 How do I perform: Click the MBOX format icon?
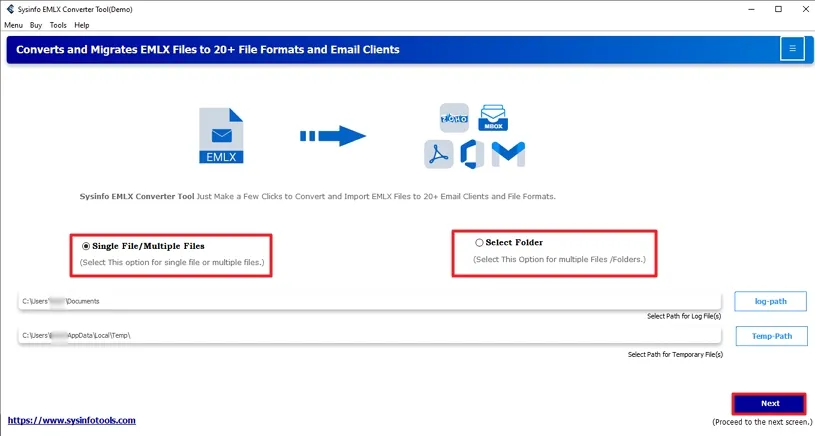point(493,117)
